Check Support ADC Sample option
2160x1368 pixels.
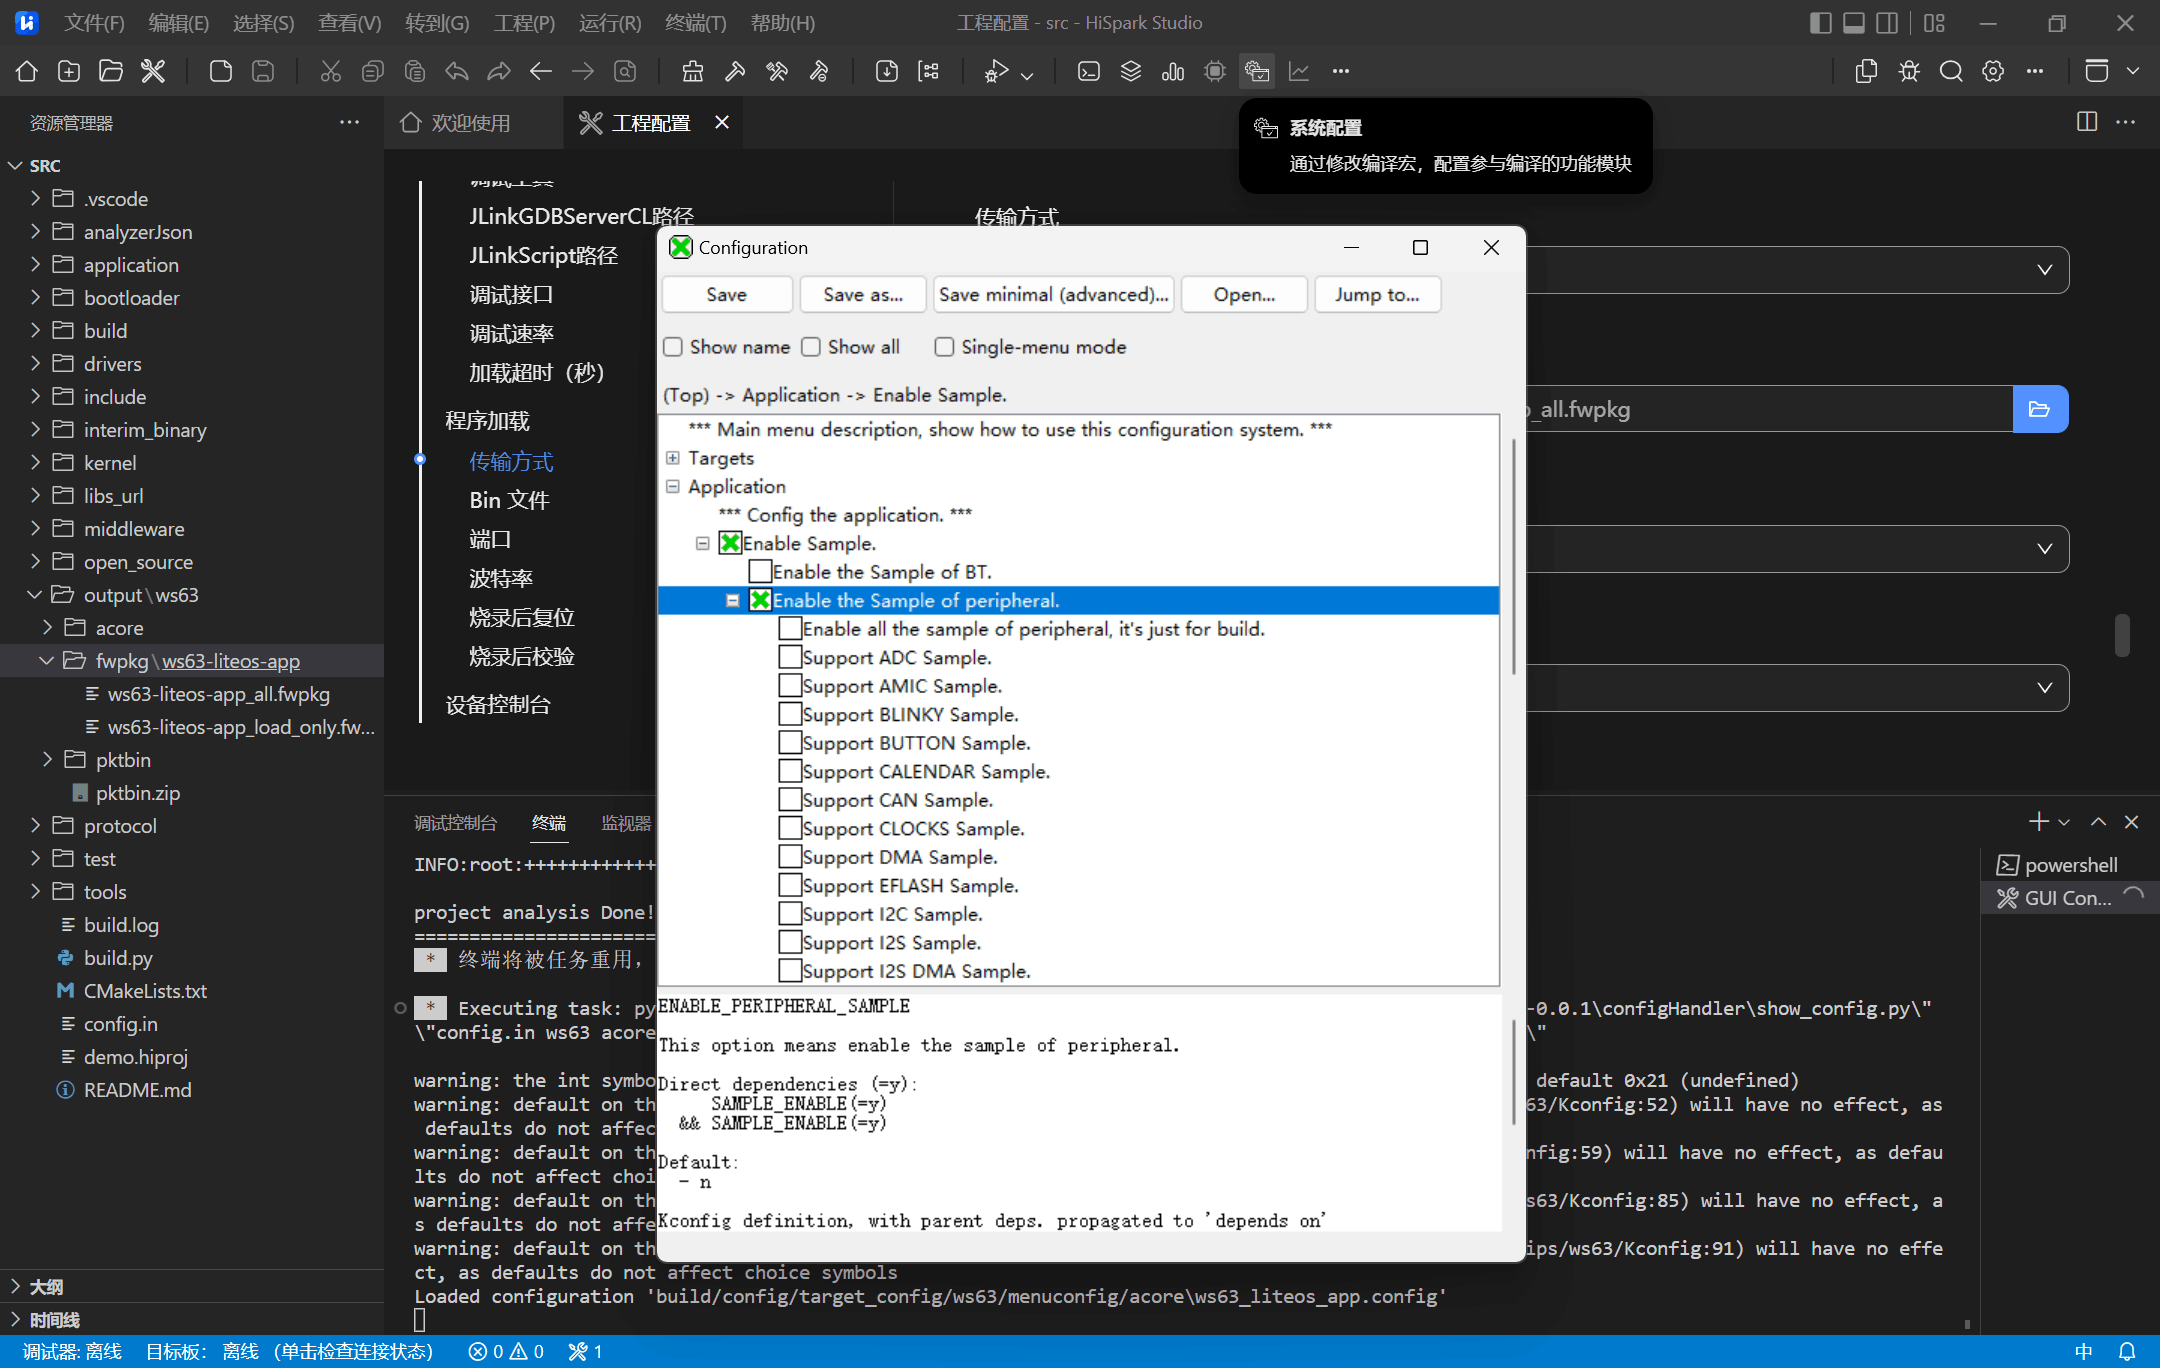pos(790,658)
